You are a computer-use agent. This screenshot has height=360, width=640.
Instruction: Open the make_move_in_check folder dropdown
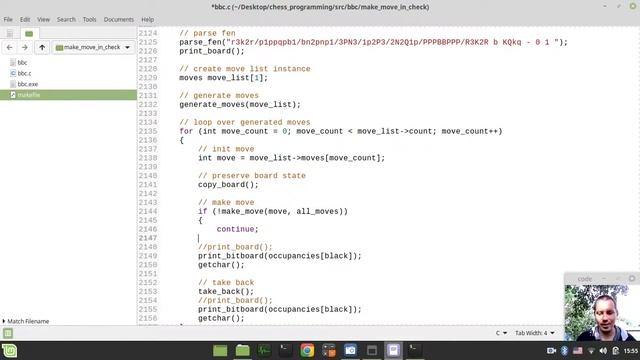pyautogui.click(x=93, y=47)
